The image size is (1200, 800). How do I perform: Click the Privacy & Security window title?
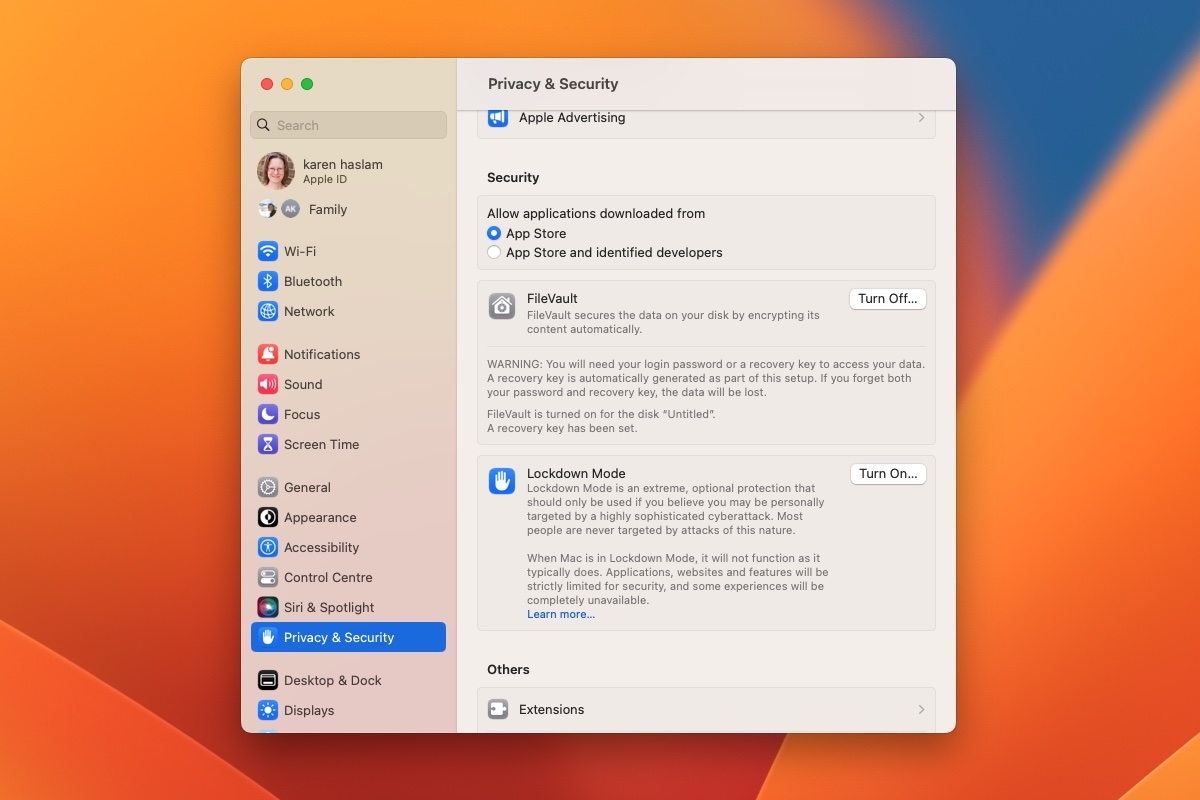(553, 84)
